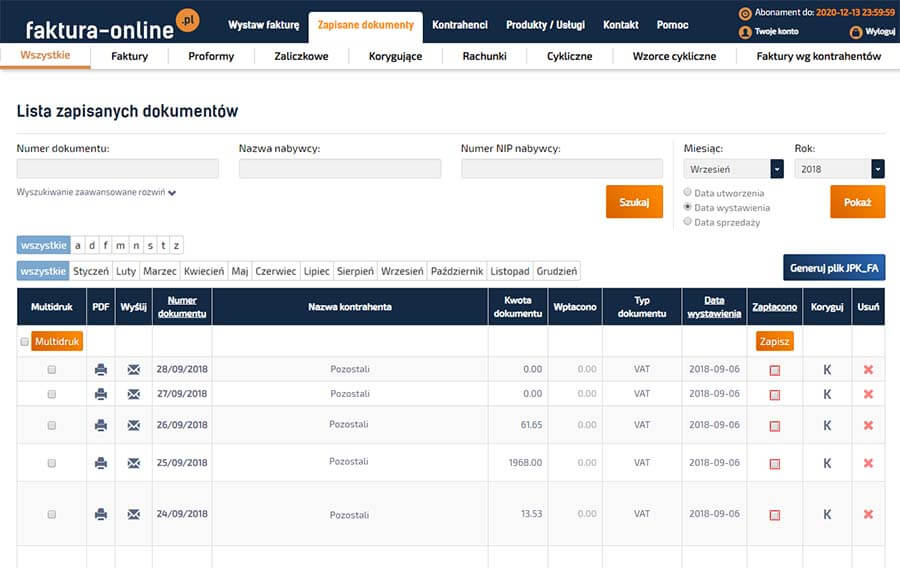Switch to the Faktury tab
Image resolution: width=900 pixels, height=568 pixels.
[130, 56]
